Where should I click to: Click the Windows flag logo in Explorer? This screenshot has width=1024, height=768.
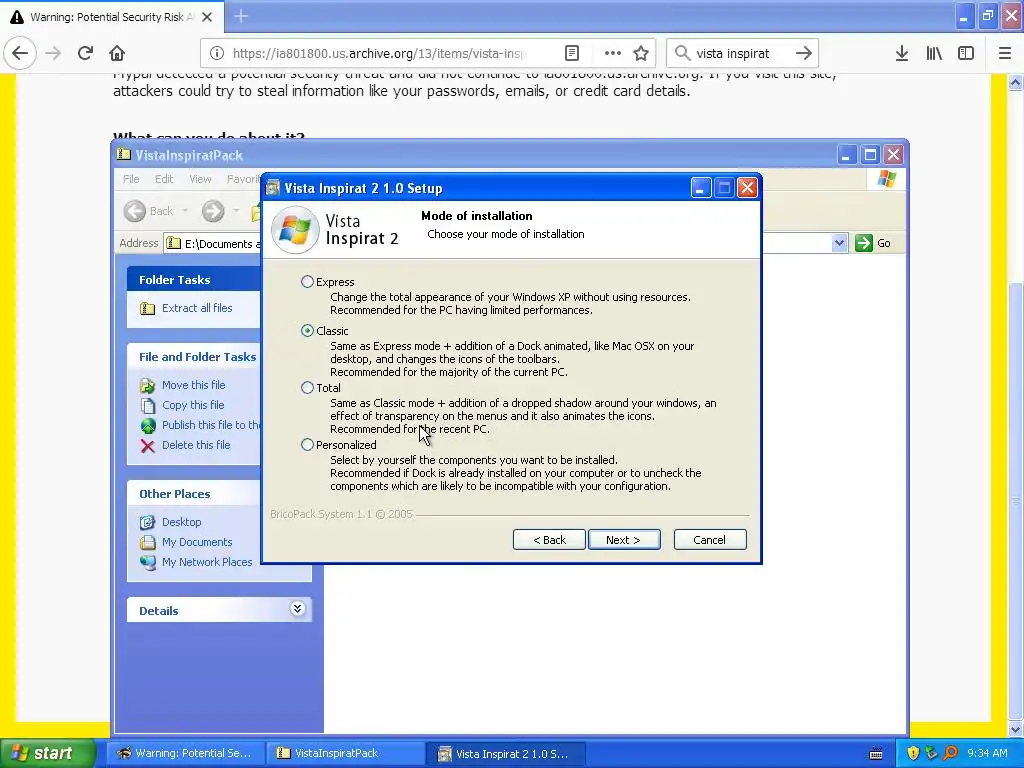(x=886, y=178)
